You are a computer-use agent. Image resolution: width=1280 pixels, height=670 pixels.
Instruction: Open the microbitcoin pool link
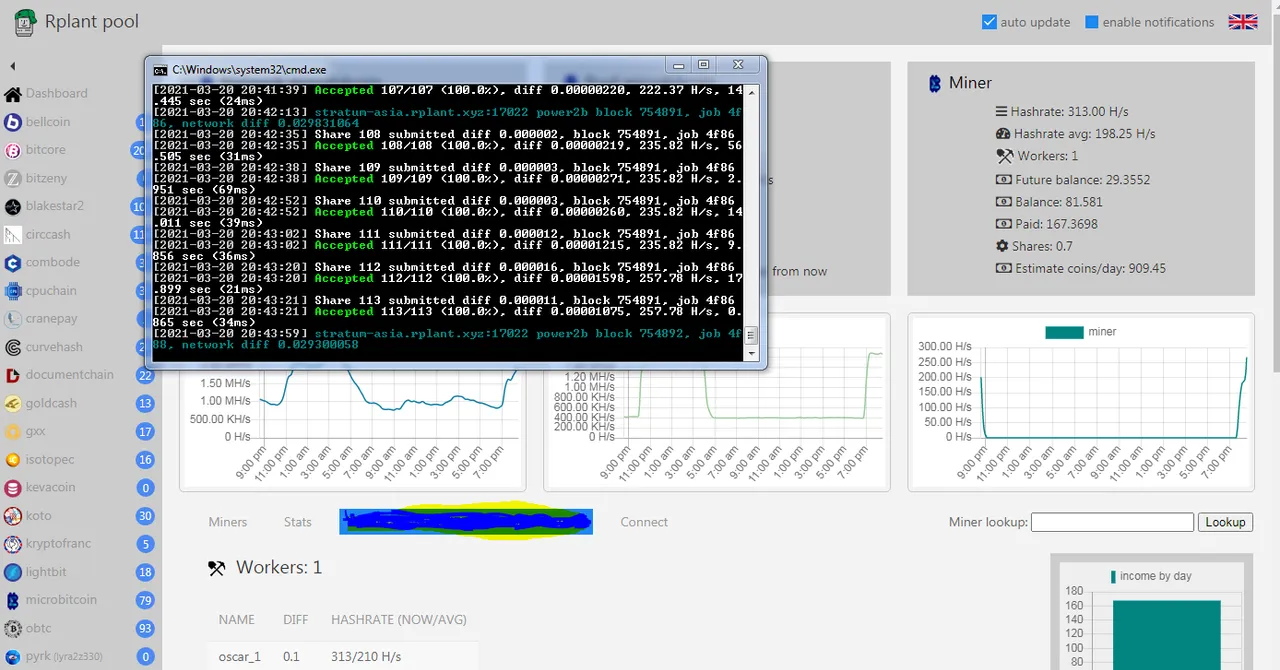tap(62, 600)
